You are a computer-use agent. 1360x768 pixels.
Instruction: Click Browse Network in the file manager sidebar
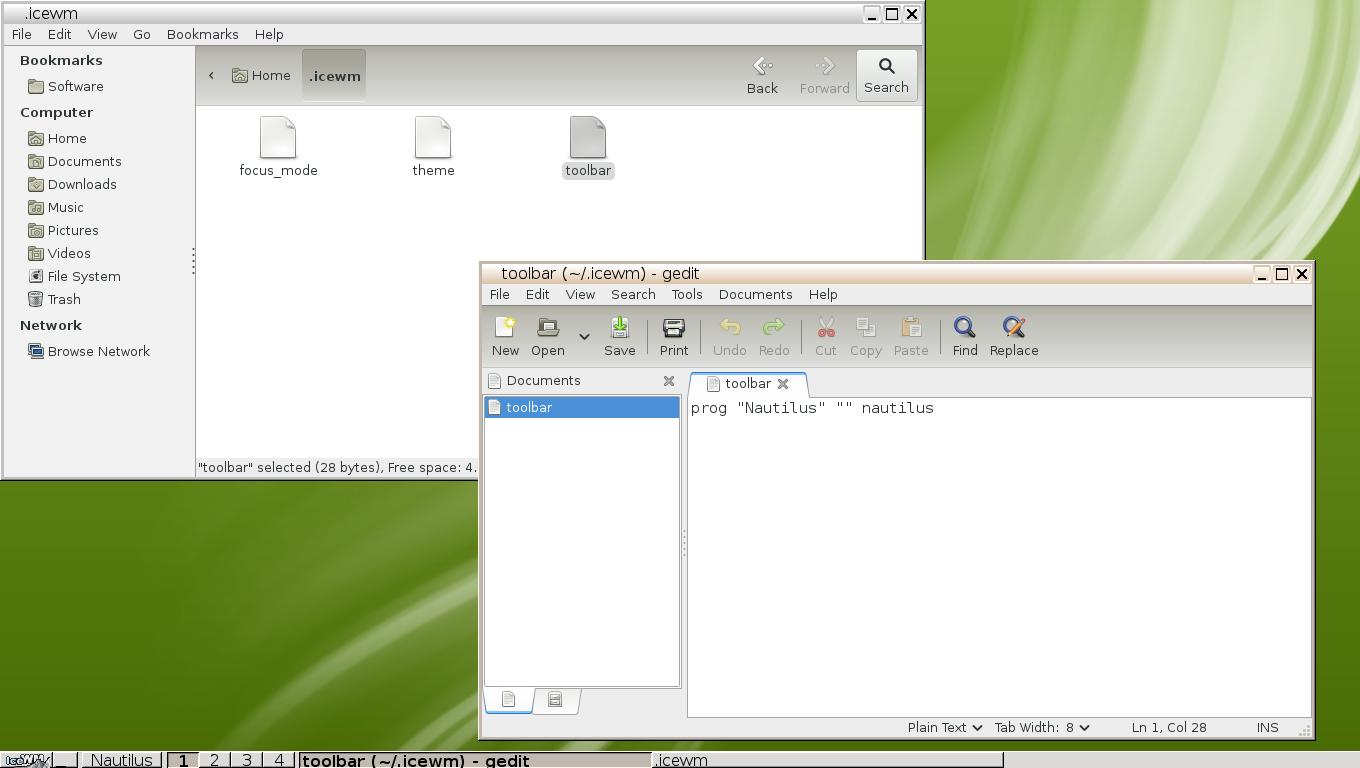(98, 351)
